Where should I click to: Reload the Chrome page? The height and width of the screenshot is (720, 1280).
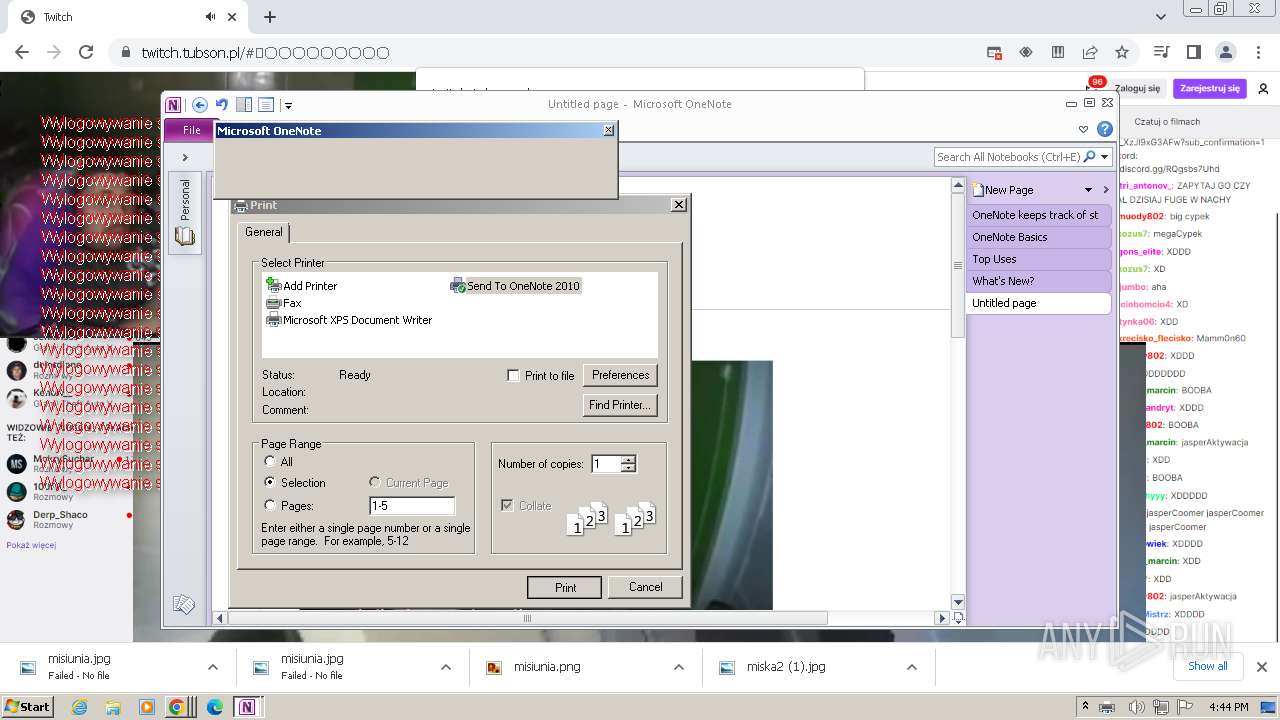[x=86, y=52]
